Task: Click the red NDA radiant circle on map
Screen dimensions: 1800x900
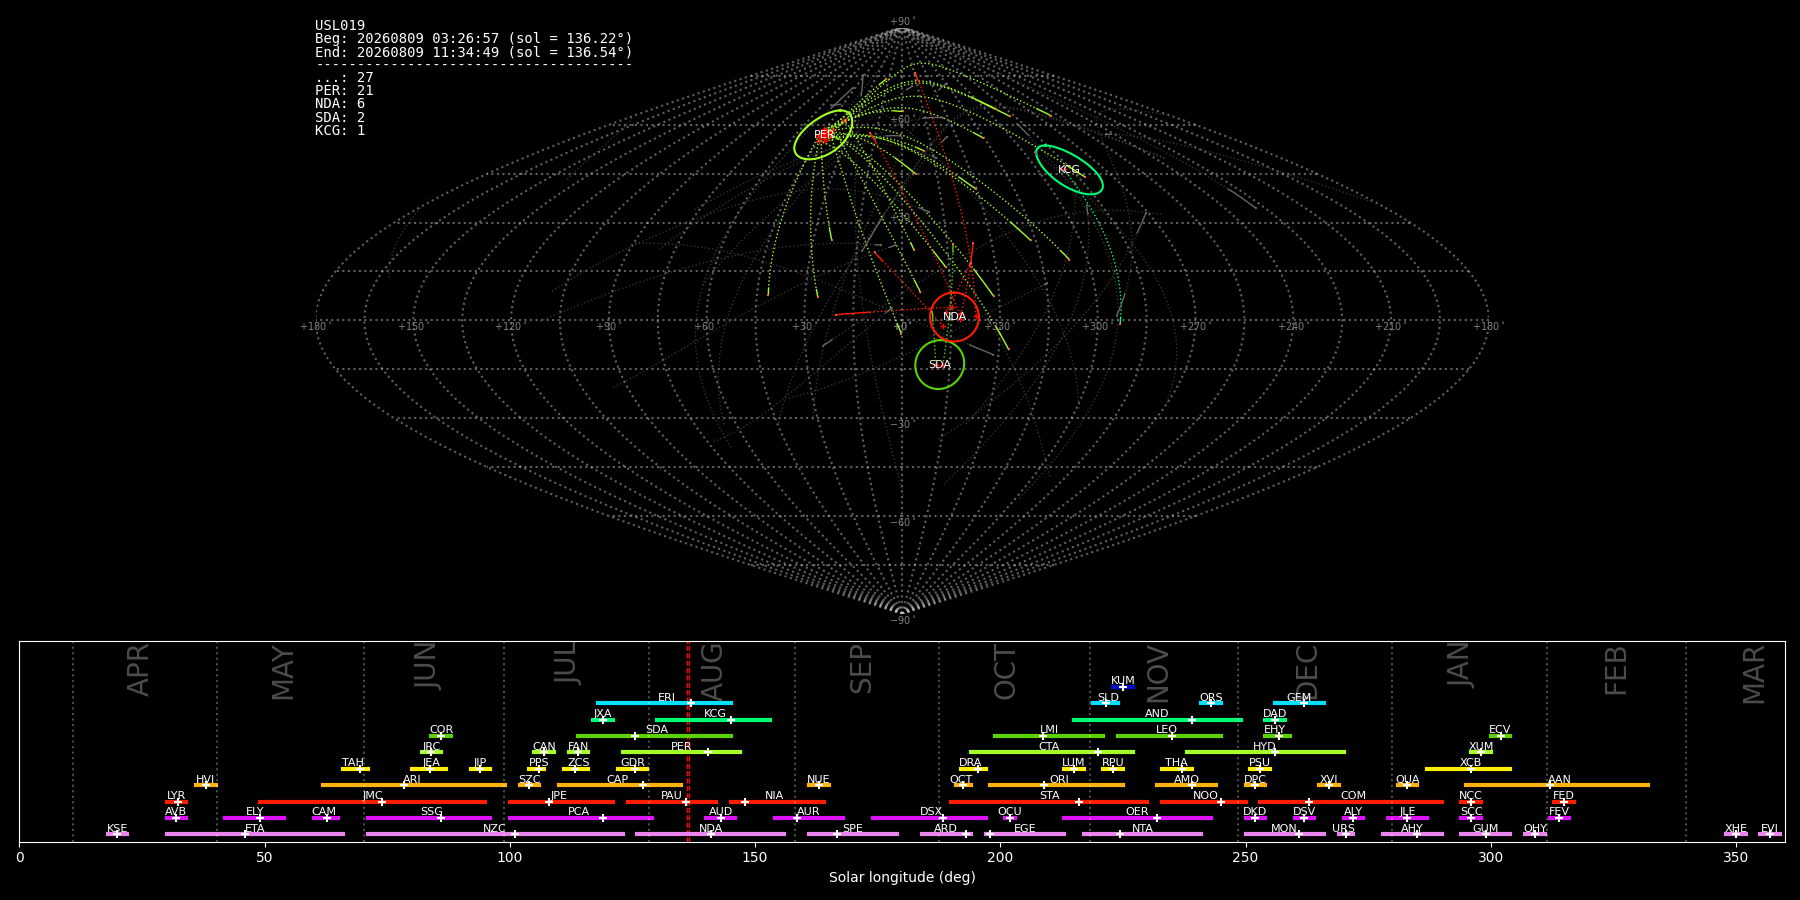Action: [x=954, y=317]
